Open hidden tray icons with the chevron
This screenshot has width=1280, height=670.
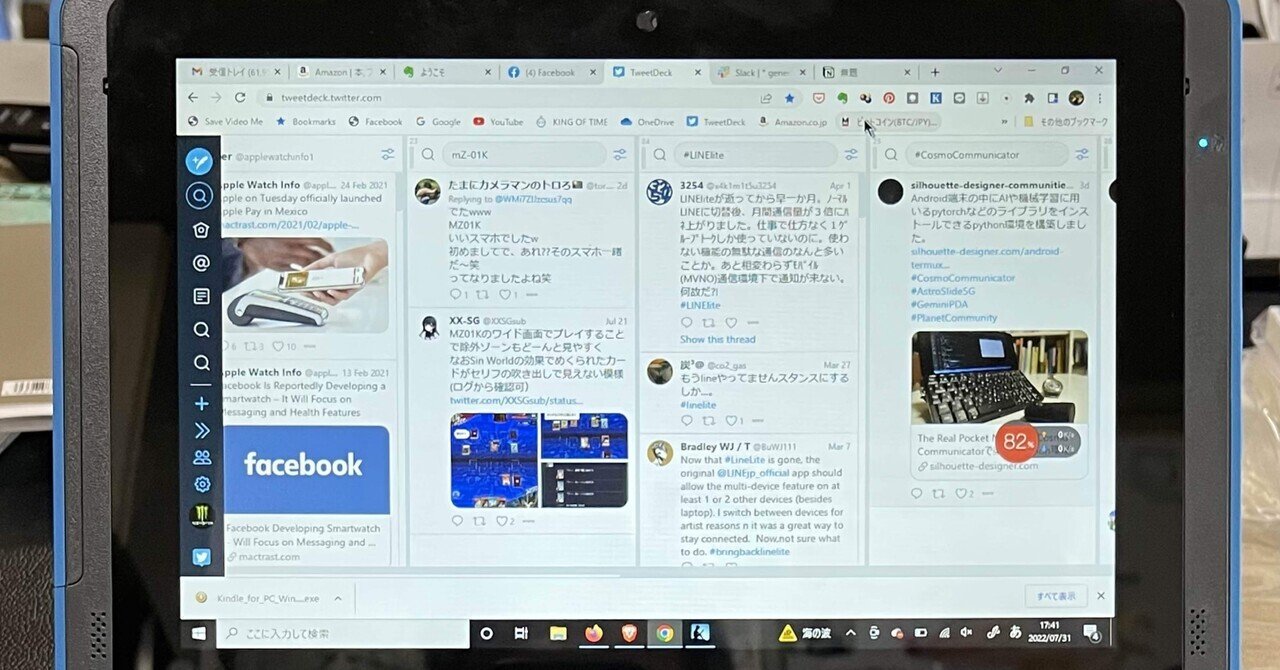(x=849, y=633)
